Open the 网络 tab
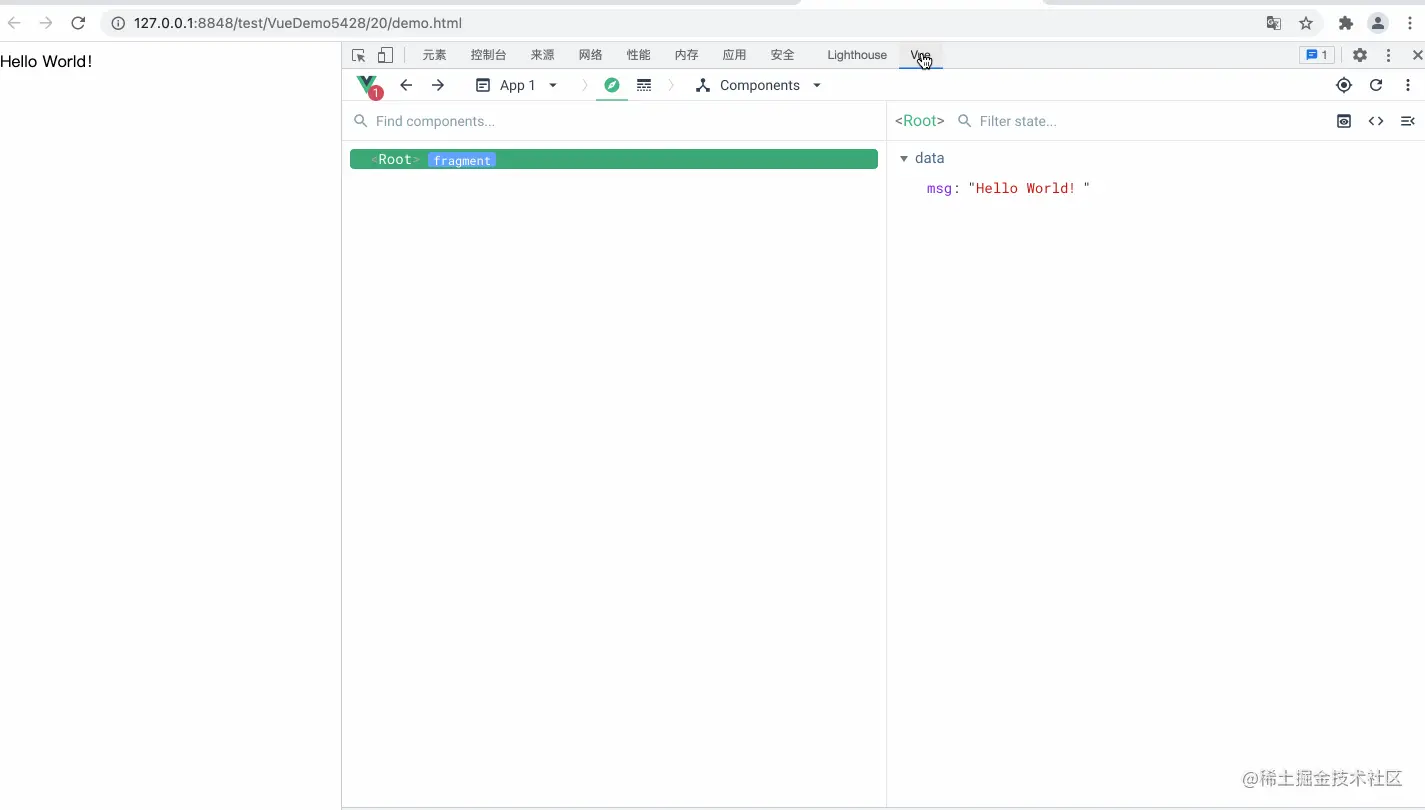The image size is (1425, 810). point(591,55)
